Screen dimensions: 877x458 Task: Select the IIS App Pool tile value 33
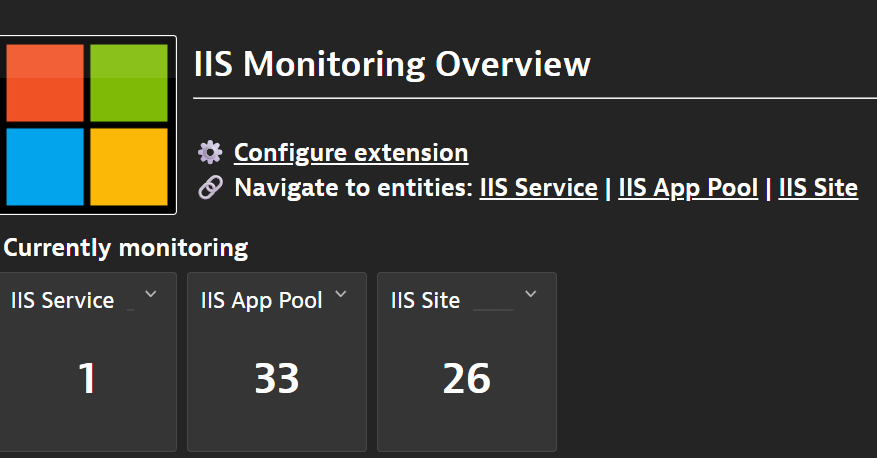(277, 379)
